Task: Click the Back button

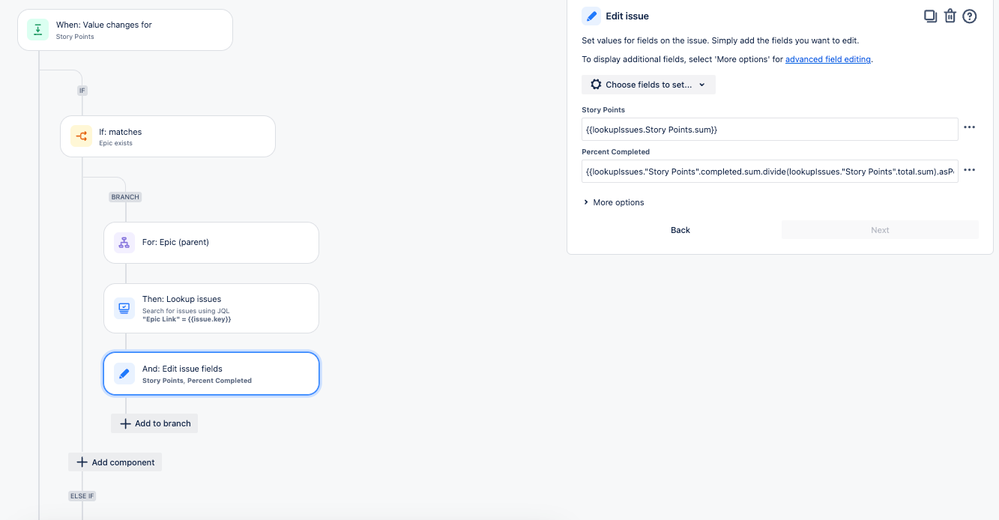Action: tap(680, 230)
